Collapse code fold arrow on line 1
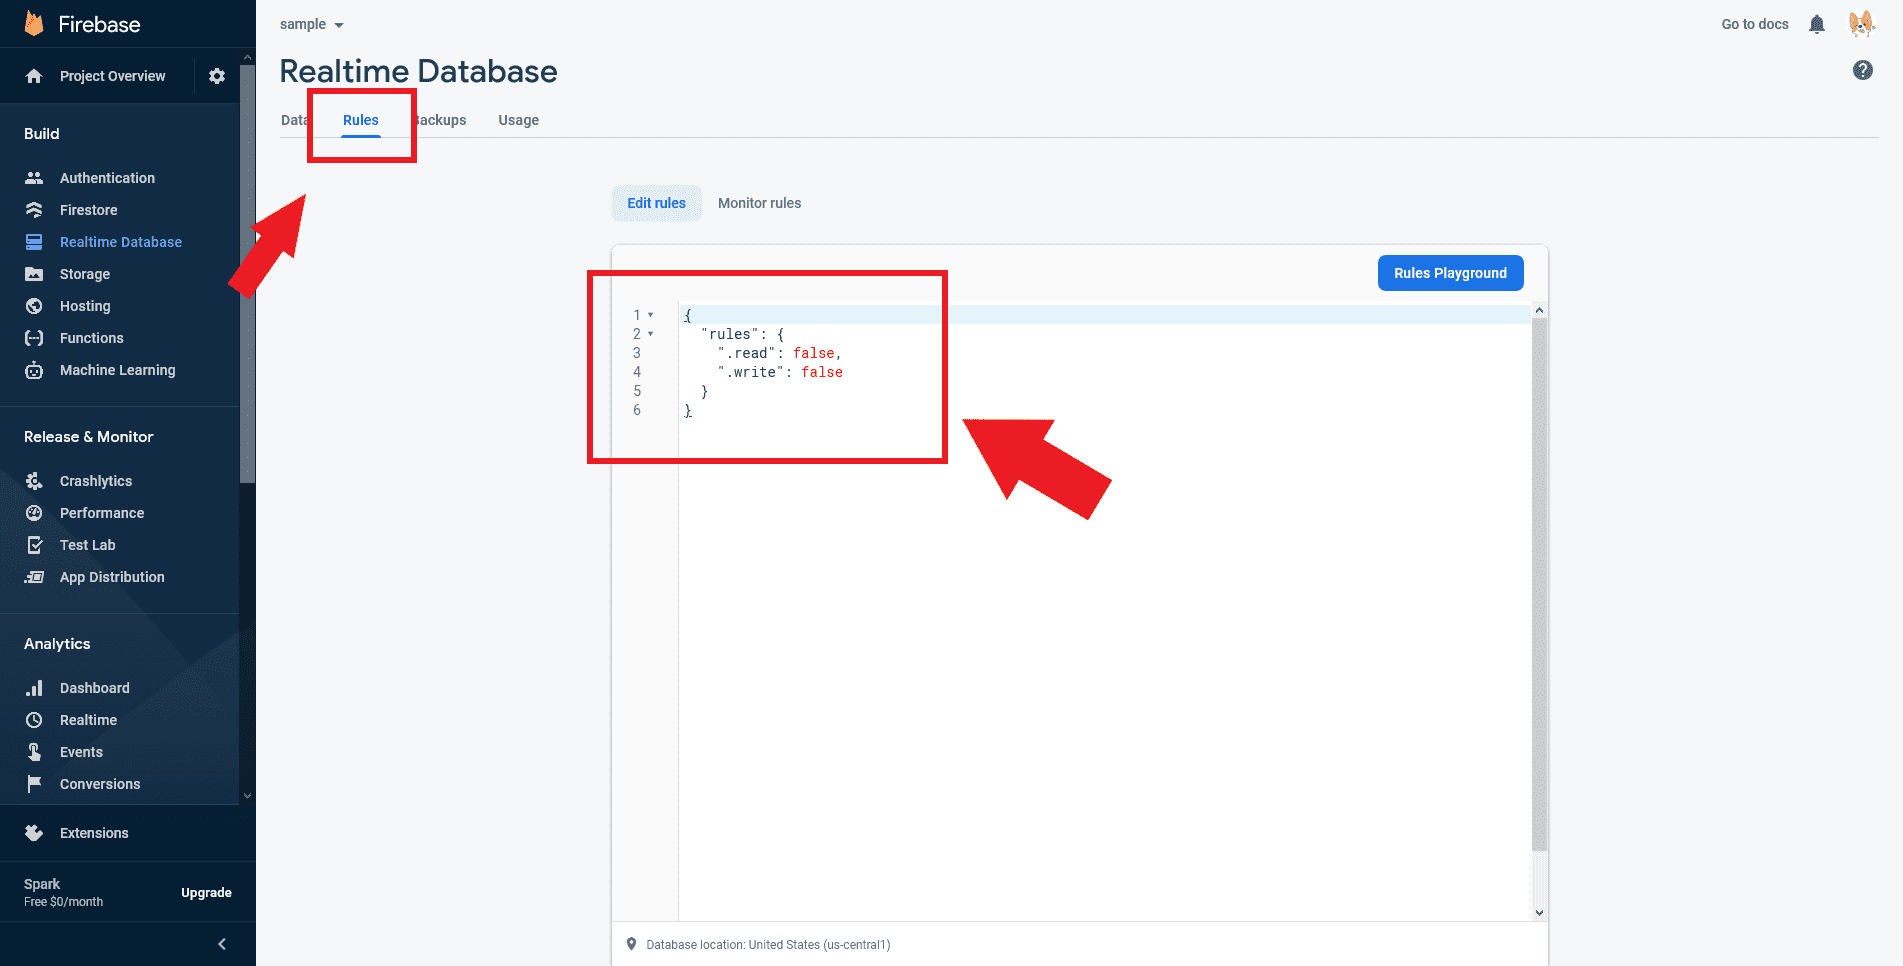 click(x=651, y=315)
